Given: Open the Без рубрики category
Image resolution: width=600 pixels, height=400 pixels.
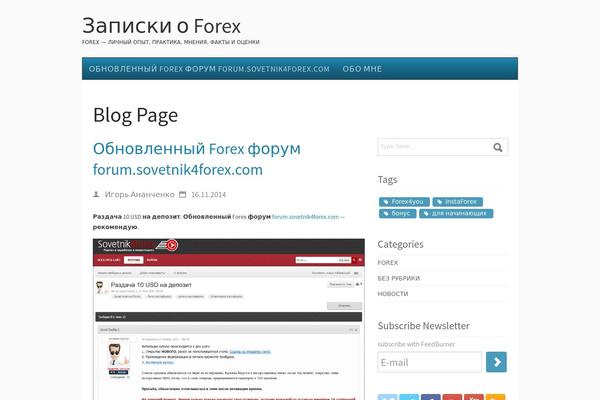Looking at the screenshot, I should (x=399, y=278).
